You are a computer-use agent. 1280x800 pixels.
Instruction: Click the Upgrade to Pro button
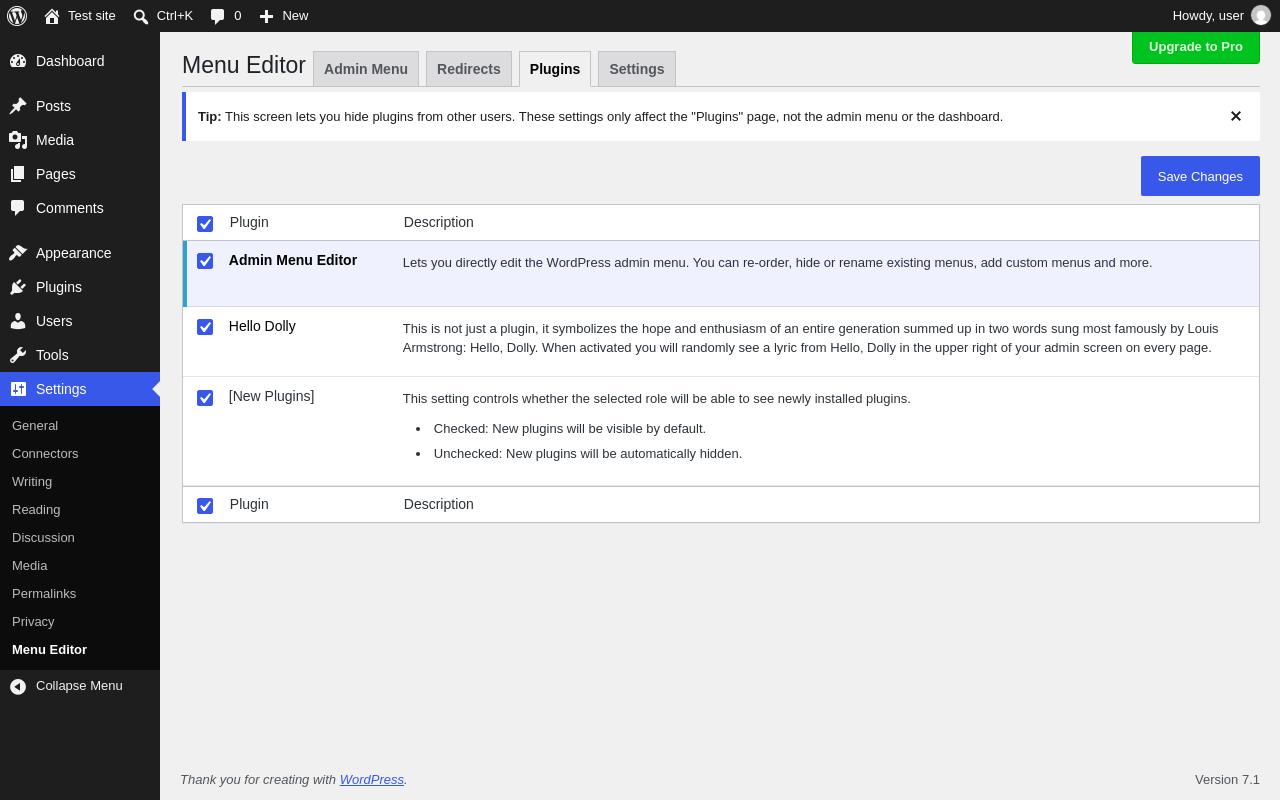pos(1196,47)
